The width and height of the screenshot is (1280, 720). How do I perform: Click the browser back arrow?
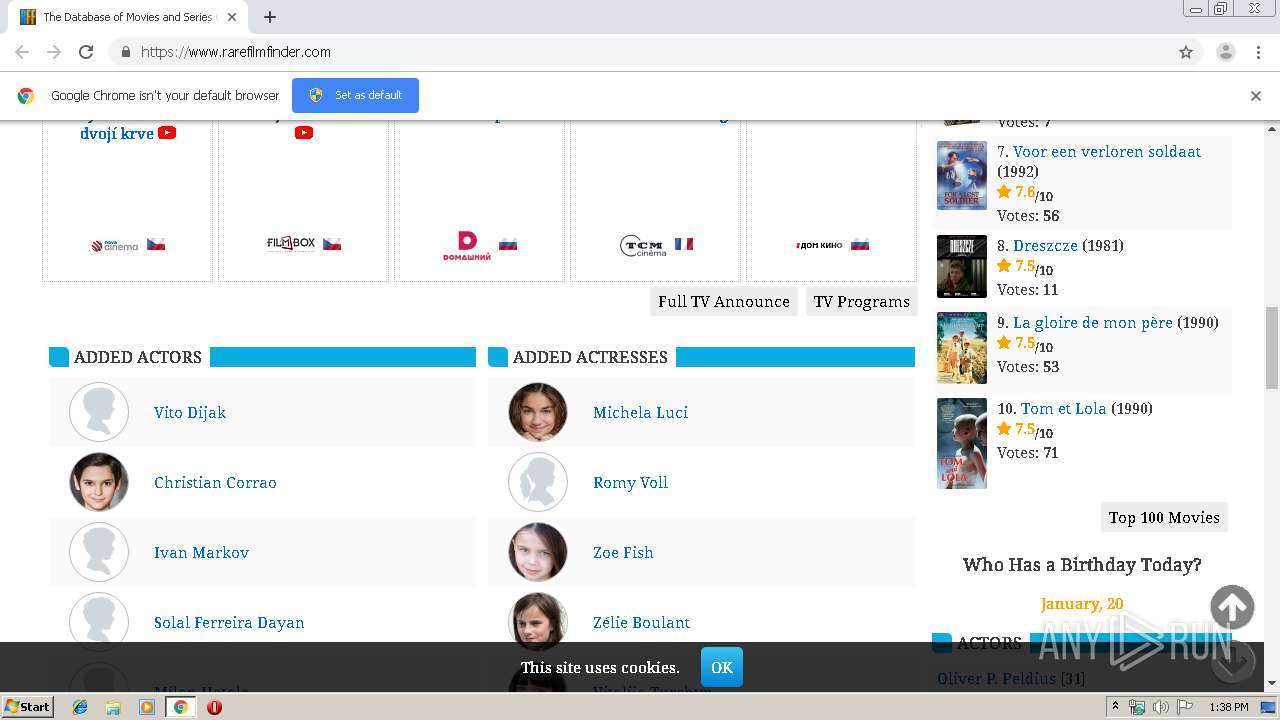point(22,52)
